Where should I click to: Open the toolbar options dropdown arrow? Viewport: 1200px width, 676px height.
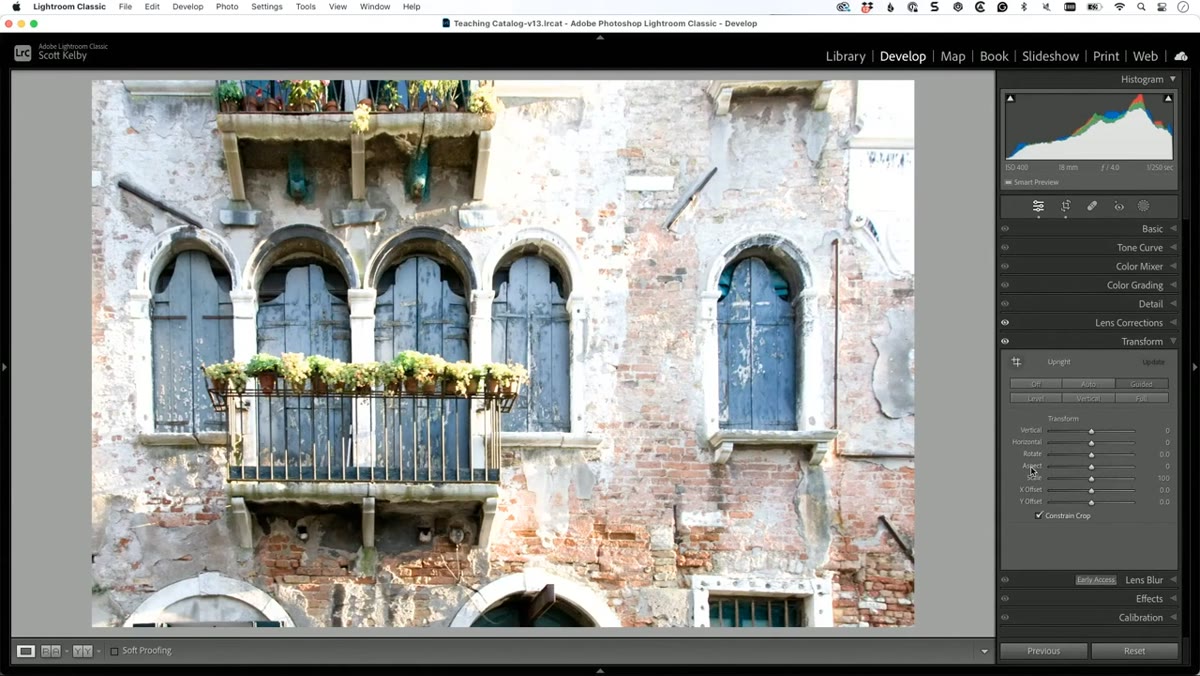point(984,651)
